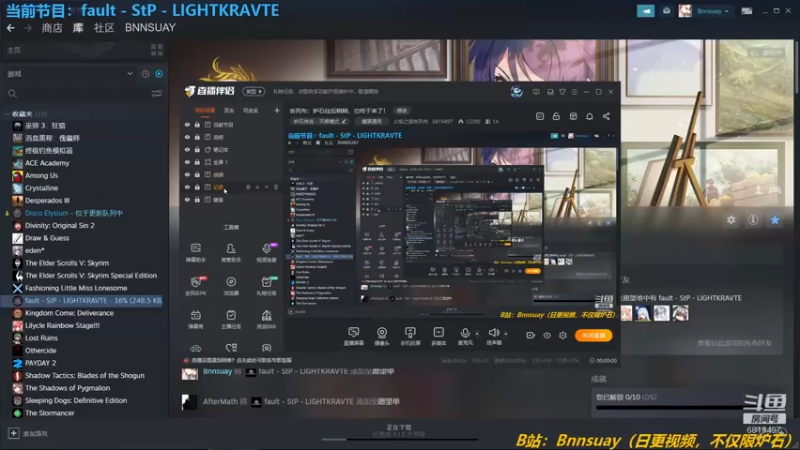This screenshot has width=800, height=450.
Task: Move highlighted source up with arrow
Action: (x=257, y=187)
